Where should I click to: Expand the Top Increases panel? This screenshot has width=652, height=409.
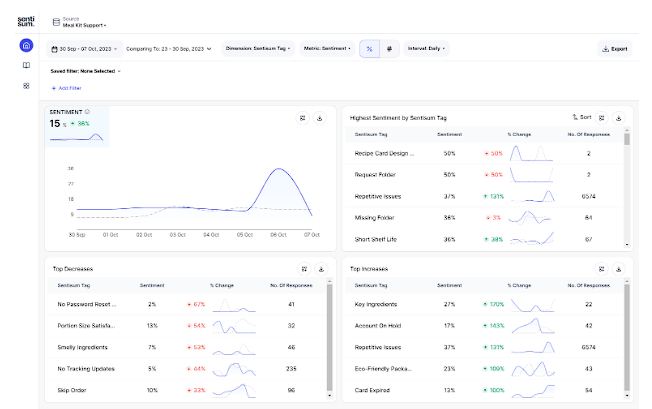click(602, 269)
